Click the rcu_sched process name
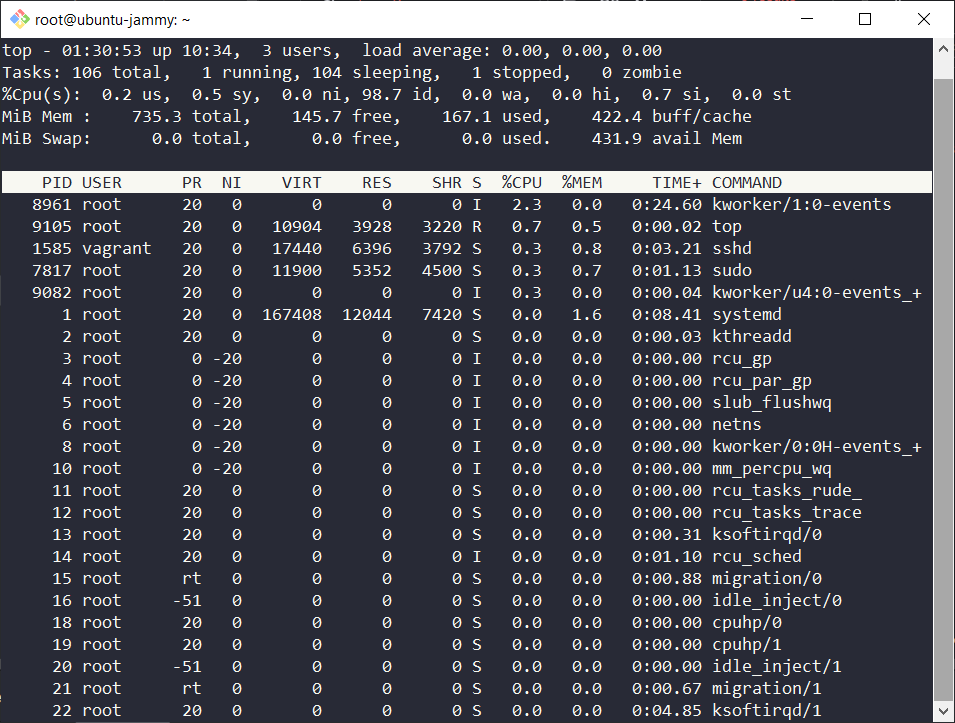 (x=756, y=557)
